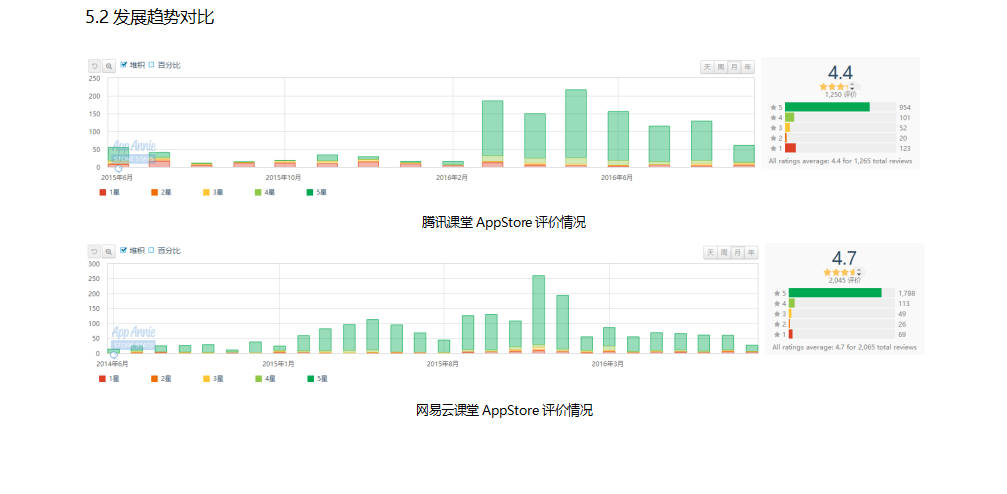
Task: Click the 2016年6月 axis label in the 腾讯课堂 chart
Action: (x=617, y=177)
